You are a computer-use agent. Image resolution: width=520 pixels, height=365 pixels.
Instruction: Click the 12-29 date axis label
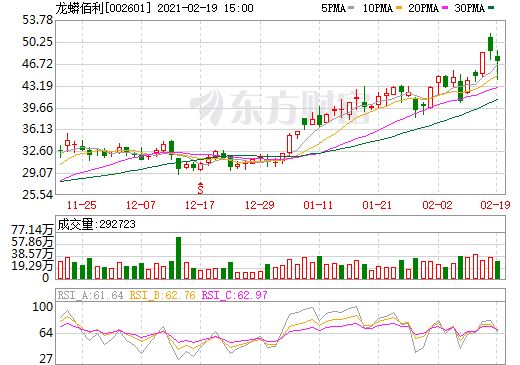pos(260,205)
